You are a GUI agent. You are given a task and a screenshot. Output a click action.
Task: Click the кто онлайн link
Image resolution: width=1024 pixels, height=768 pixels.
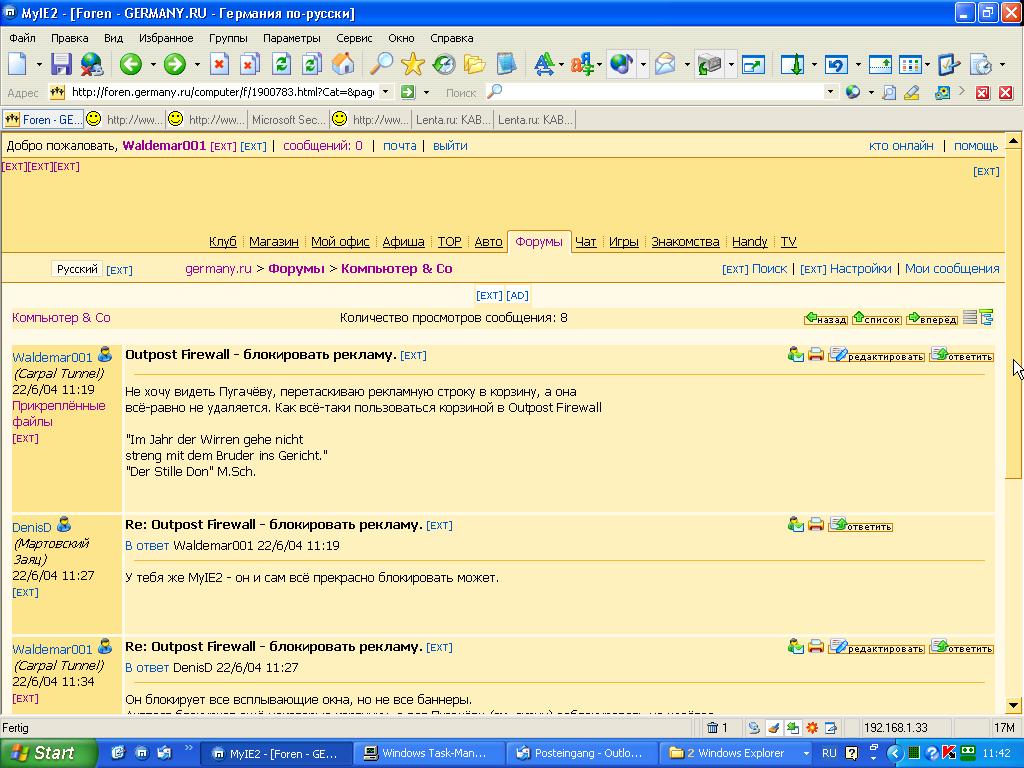[x=901, y=146]
